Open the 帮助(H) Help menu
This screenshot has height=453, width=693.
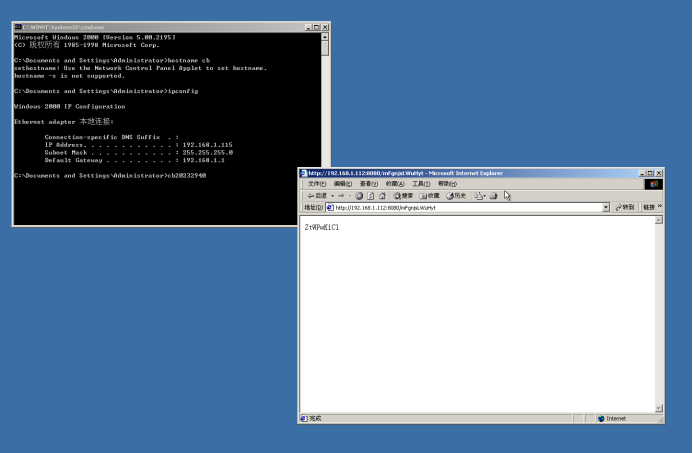447,184
